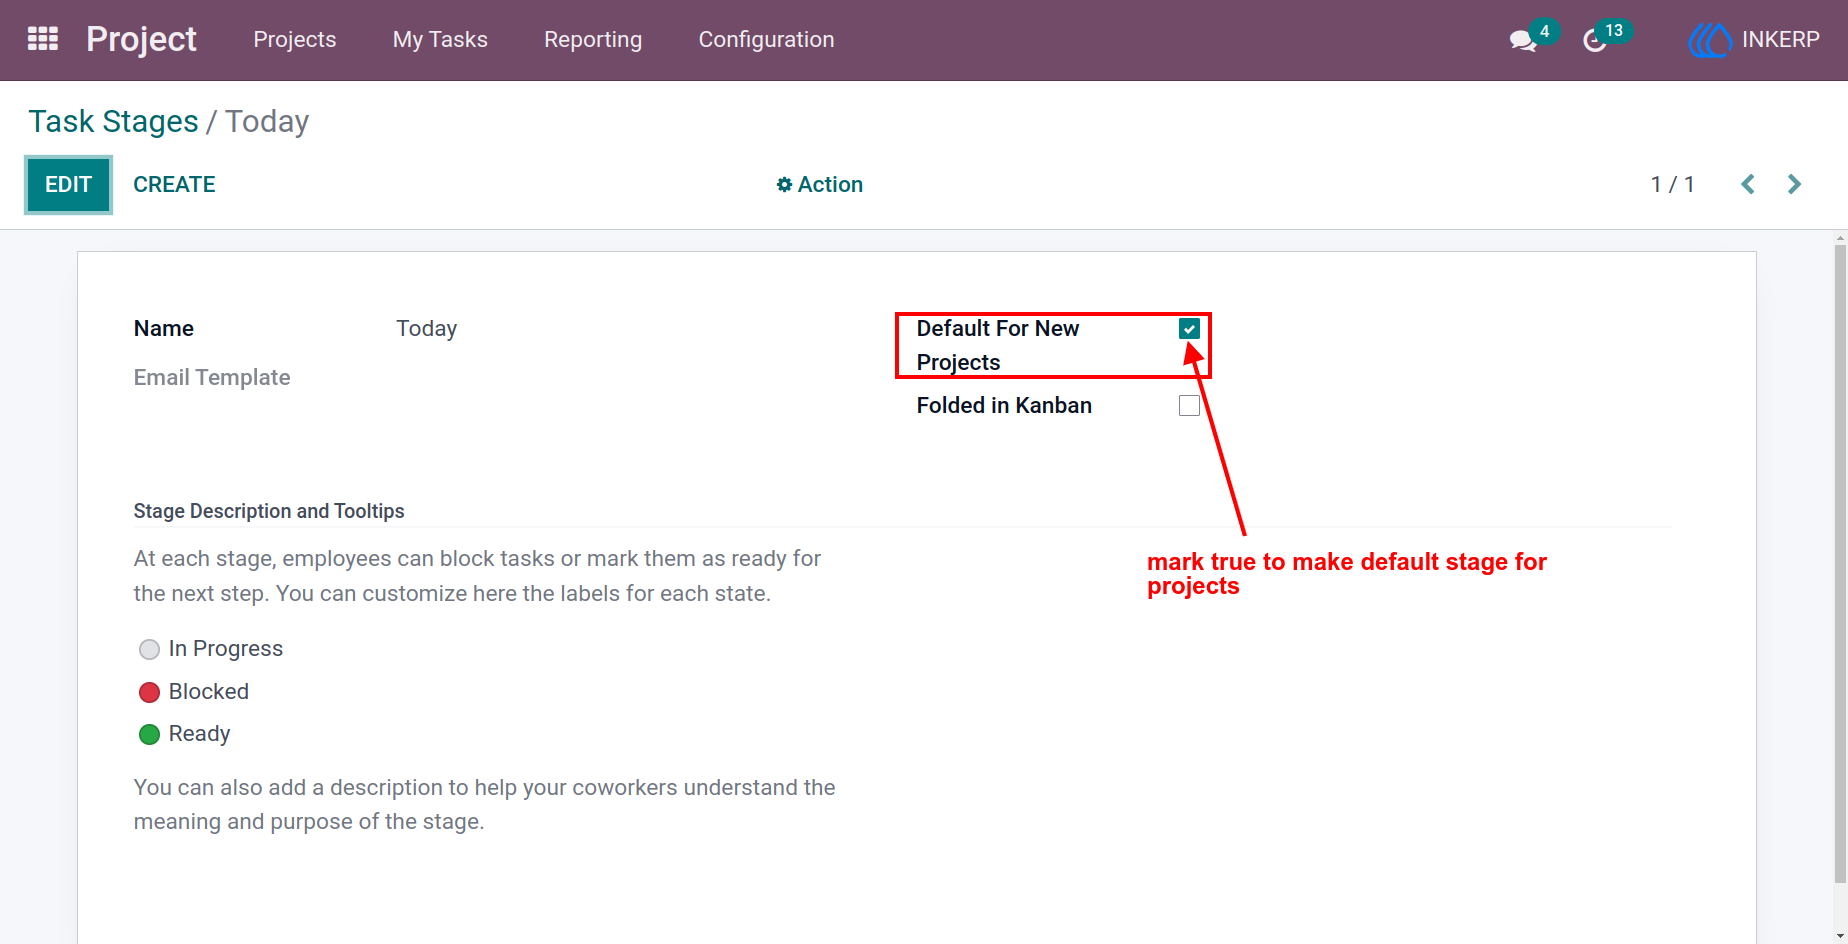Screen dimensions: 1848x944
Task: Open the apps grid menu icon
Action: click(x=42, y=39)
